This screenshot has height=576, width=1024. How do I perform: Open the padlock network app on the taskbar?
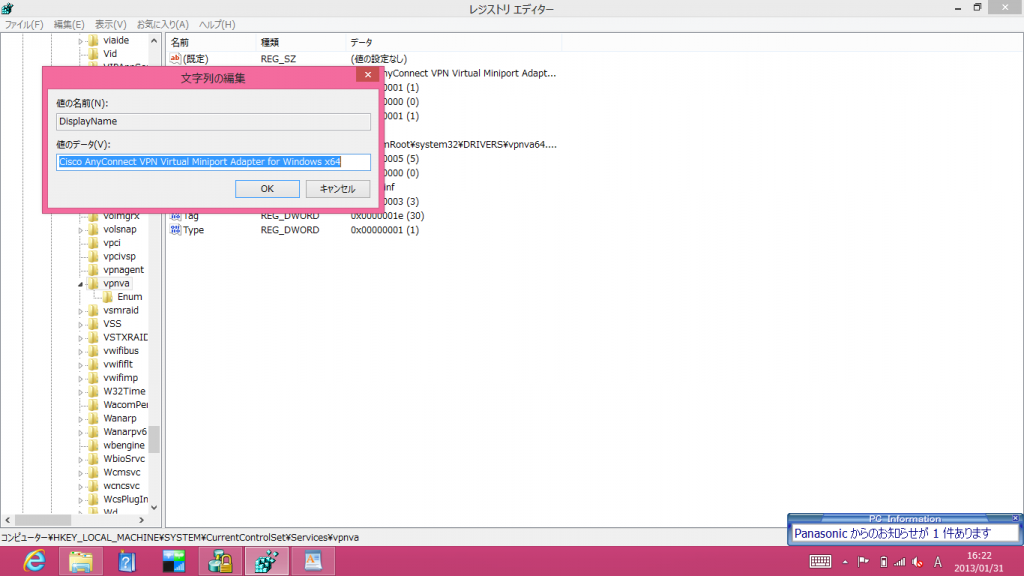220,561
